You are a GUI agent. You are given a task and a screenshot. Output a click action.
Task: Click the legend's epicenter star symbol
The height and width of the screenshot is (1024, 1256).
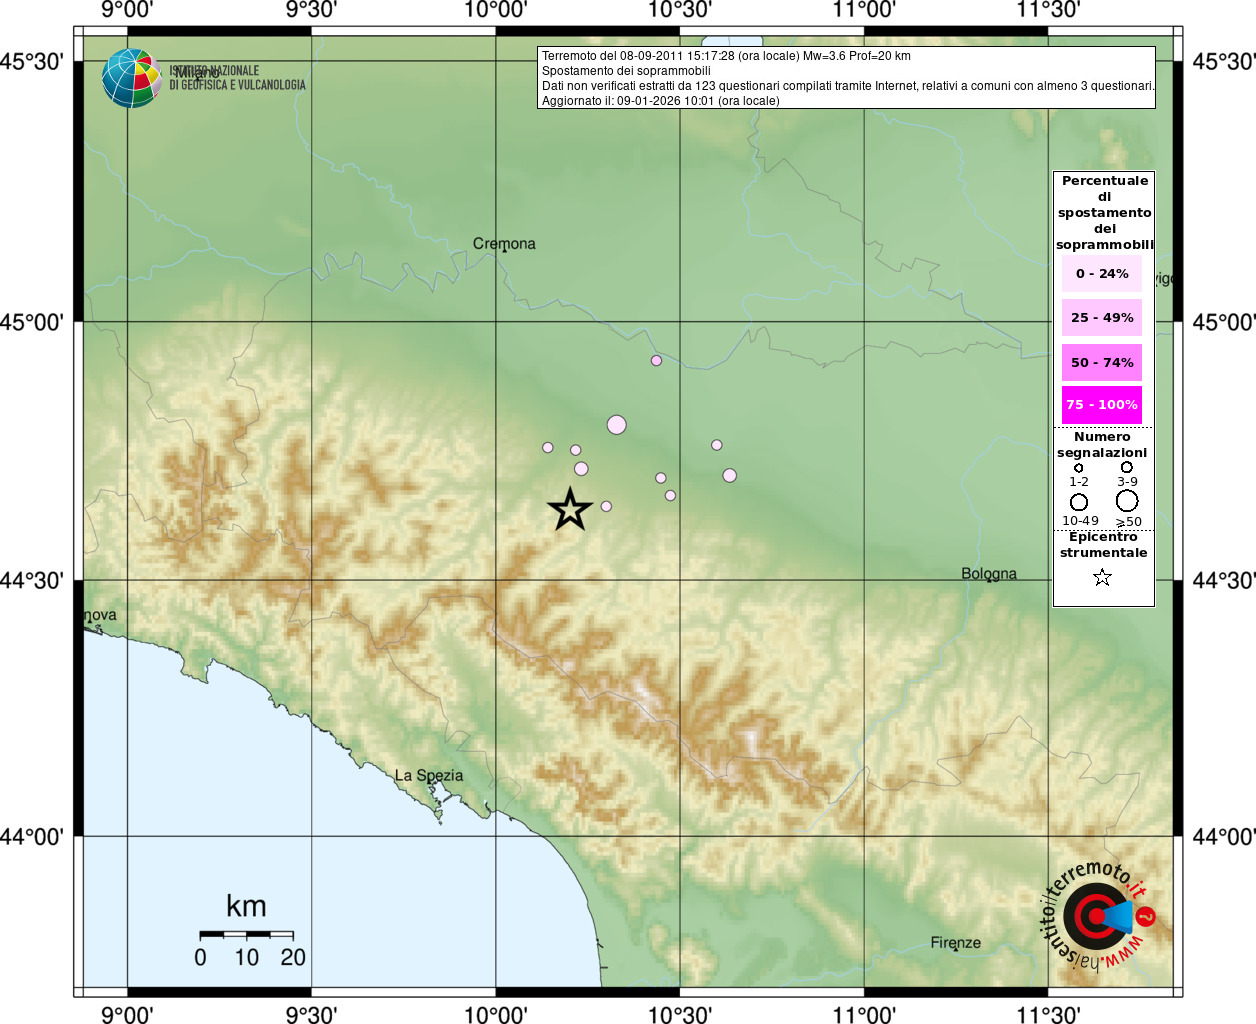point(1102,577)
